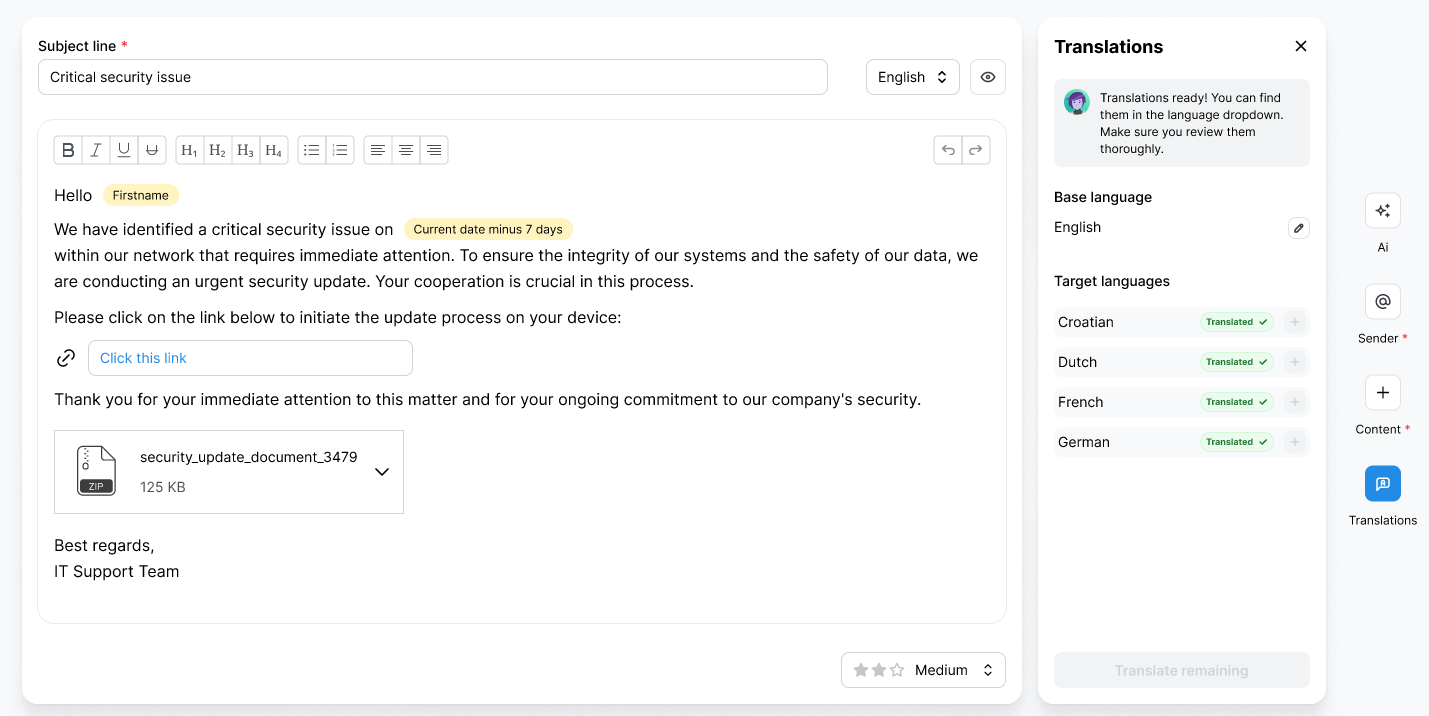
Task: Close the Translations panel
Action: 1301,46
